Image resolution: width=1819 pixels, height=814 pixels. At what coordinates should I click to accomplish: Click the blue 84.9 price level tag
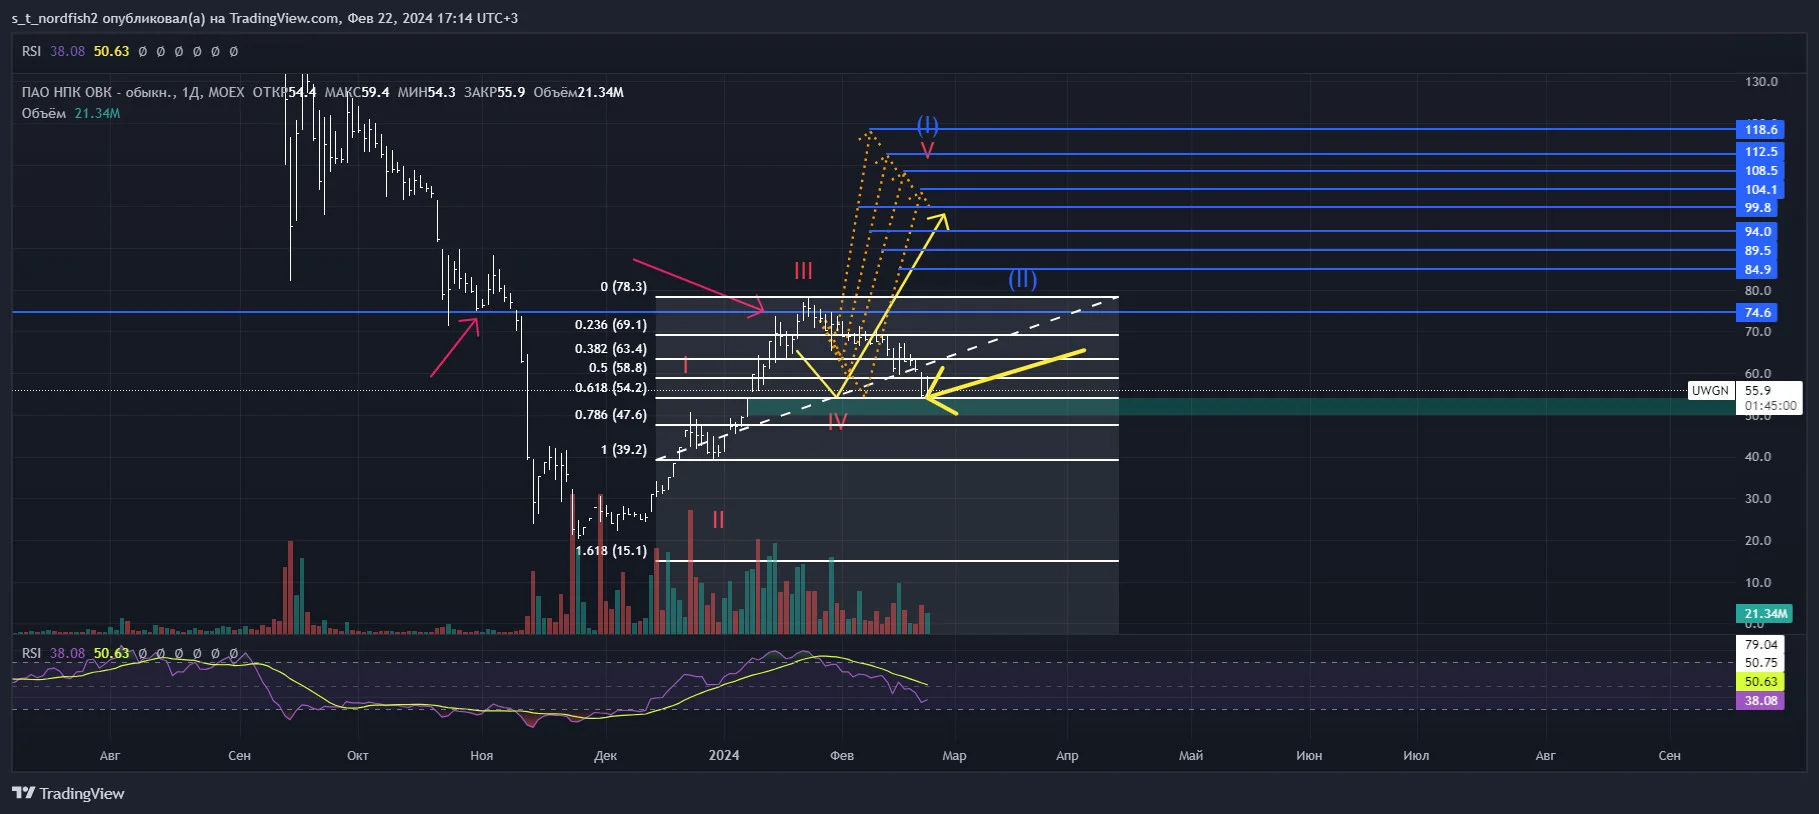1758,270
